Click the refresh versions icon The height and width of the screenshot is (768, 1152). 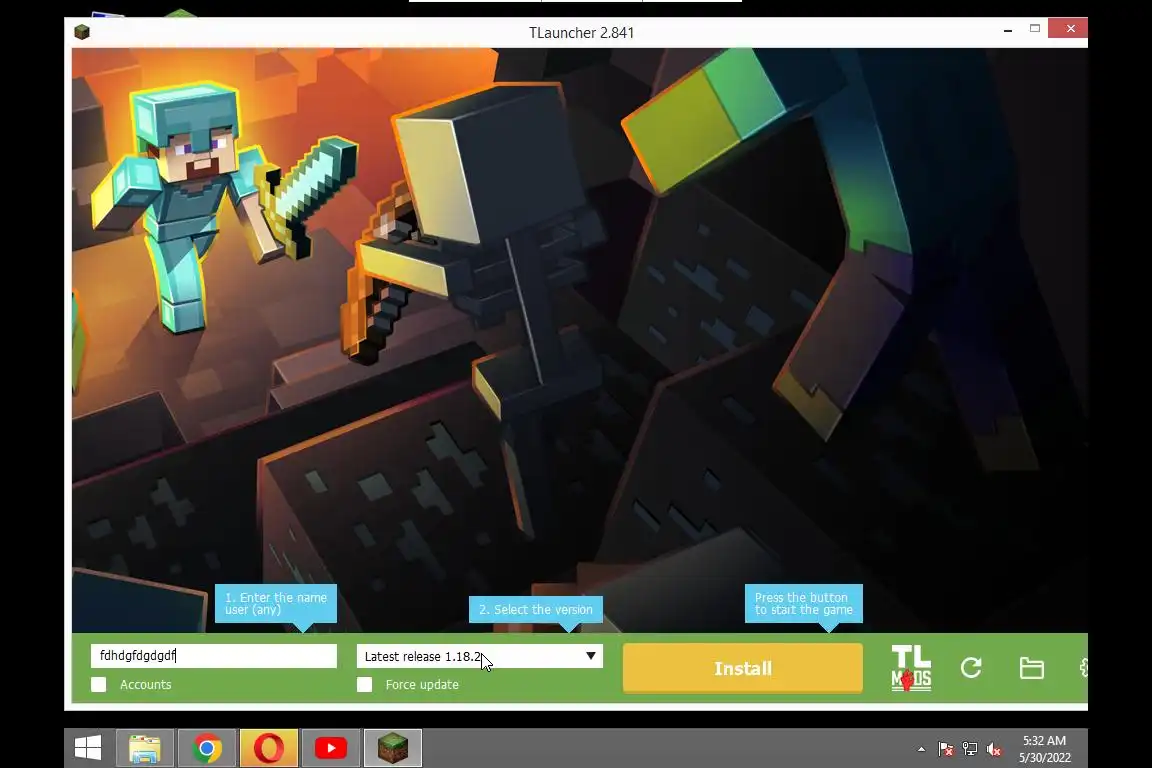point(971,668)
